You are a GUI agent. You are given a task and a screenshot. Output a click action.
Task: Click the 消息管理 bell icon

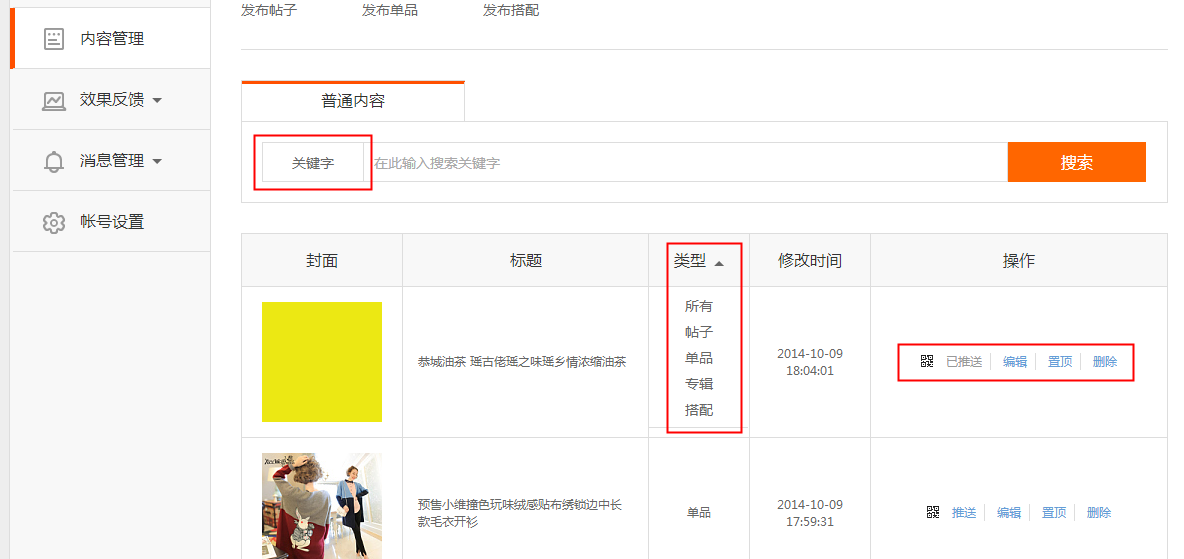(x=54, y=161)
